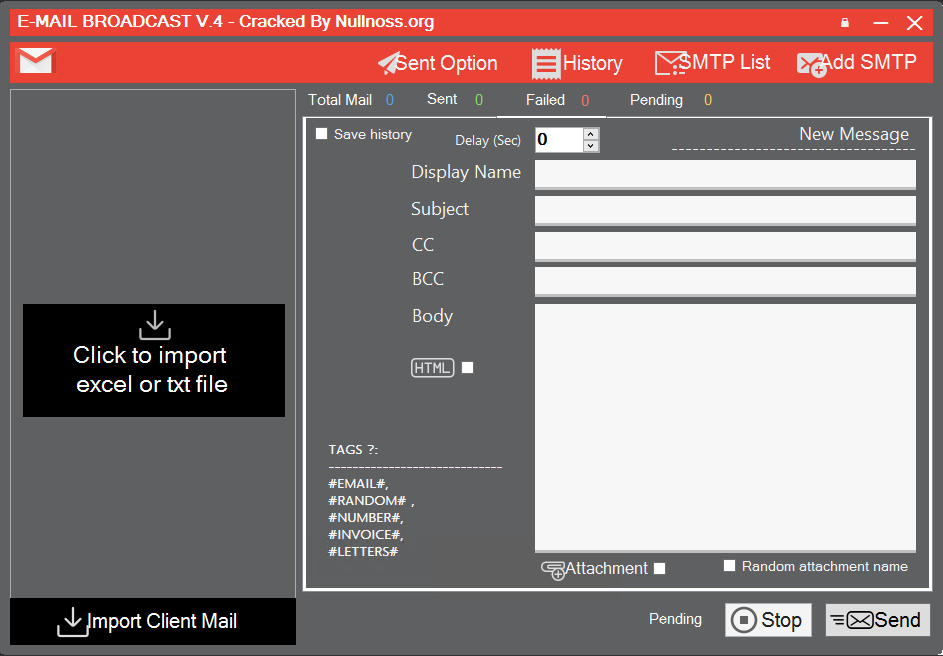This screenshot has height=656, width=943.
Task: Click the Send envelope icon
Action: [853, 620]
